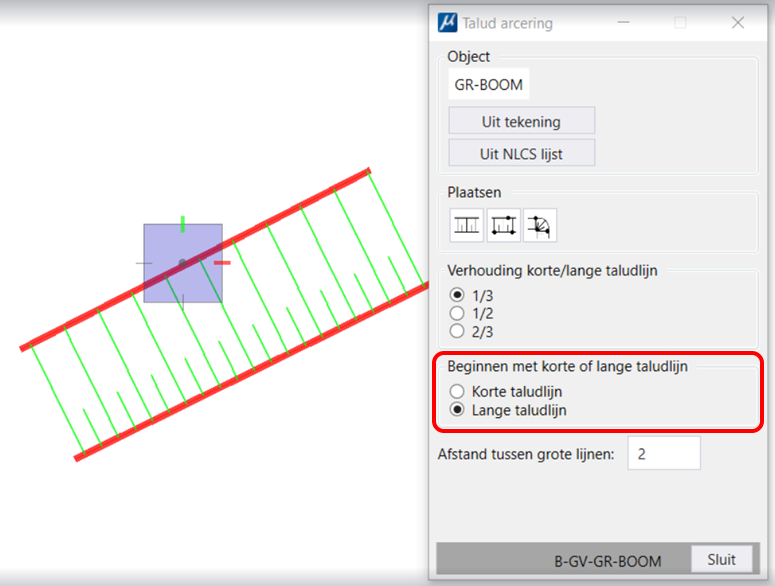Close the Talud arcering window
The width and height of the screenshot is (775, 586).
738,23
